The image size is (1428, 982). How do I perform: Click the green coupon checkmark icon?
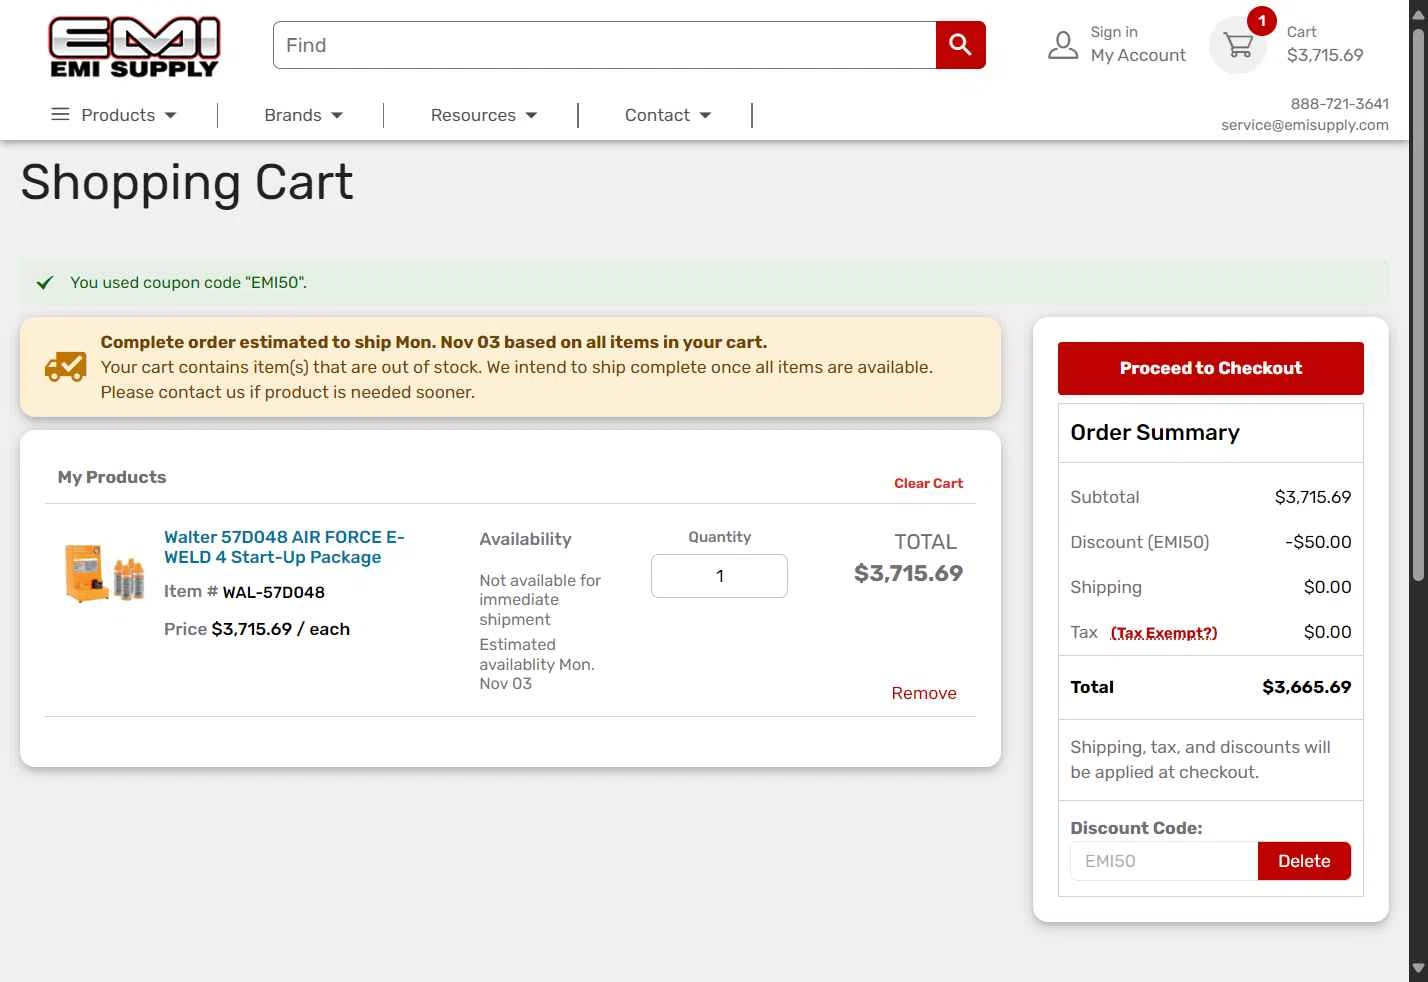[44, 282]
